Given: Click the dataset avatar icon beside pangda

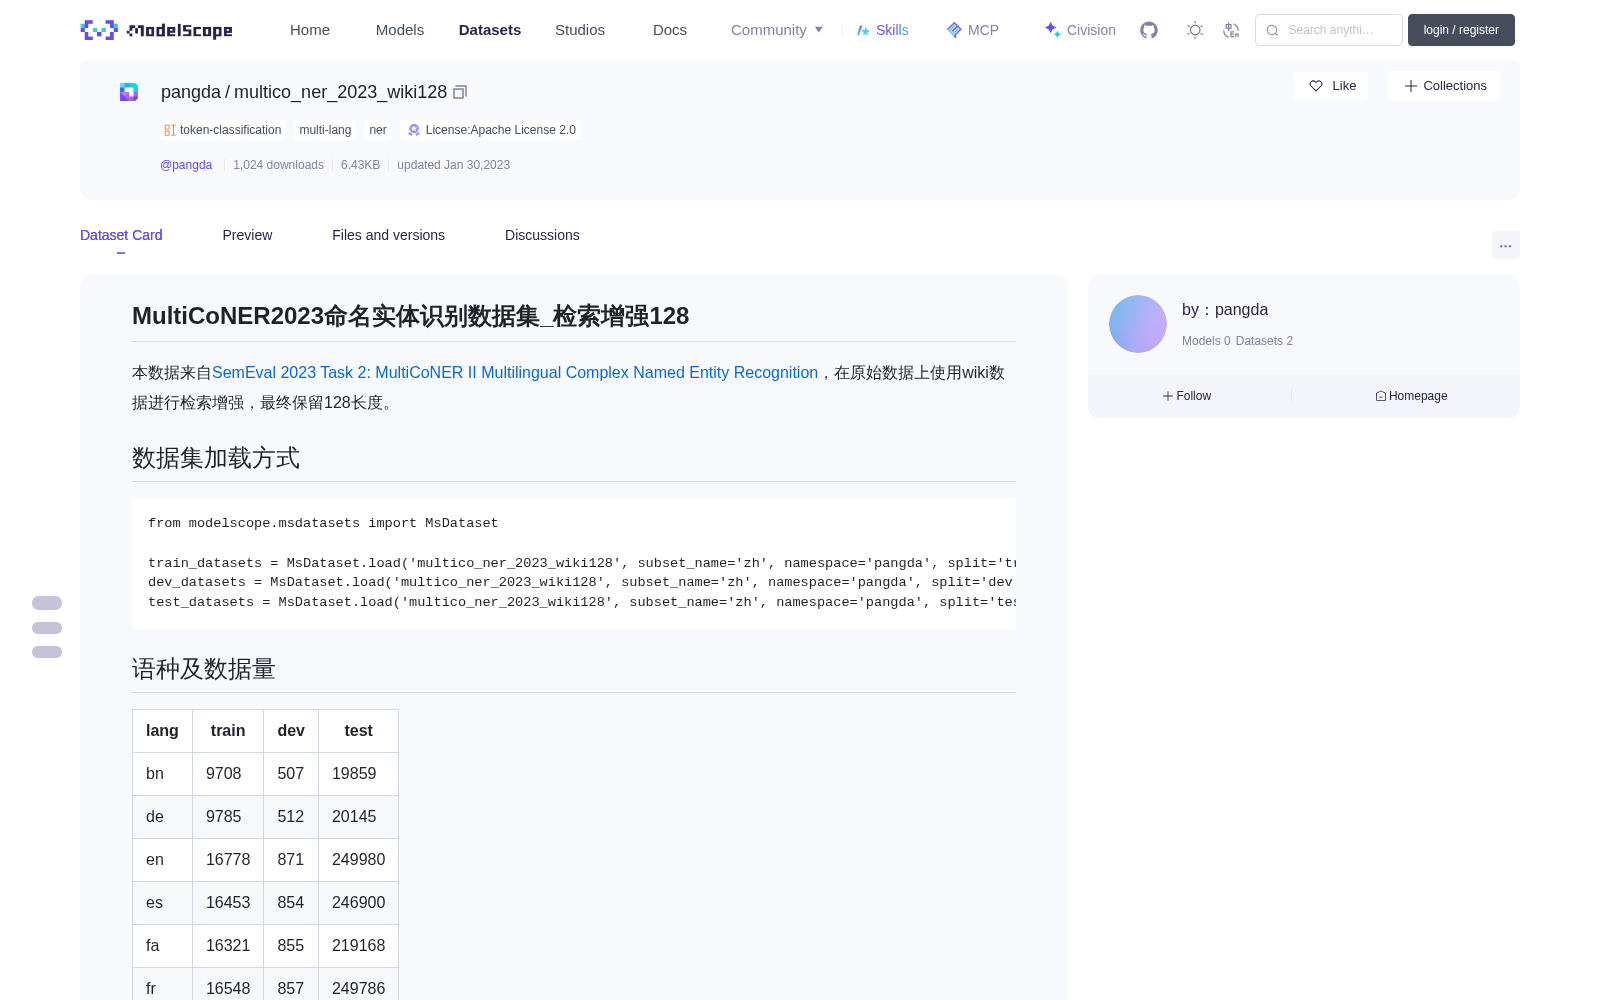Looking at the screenshot, I should (129, 92).
